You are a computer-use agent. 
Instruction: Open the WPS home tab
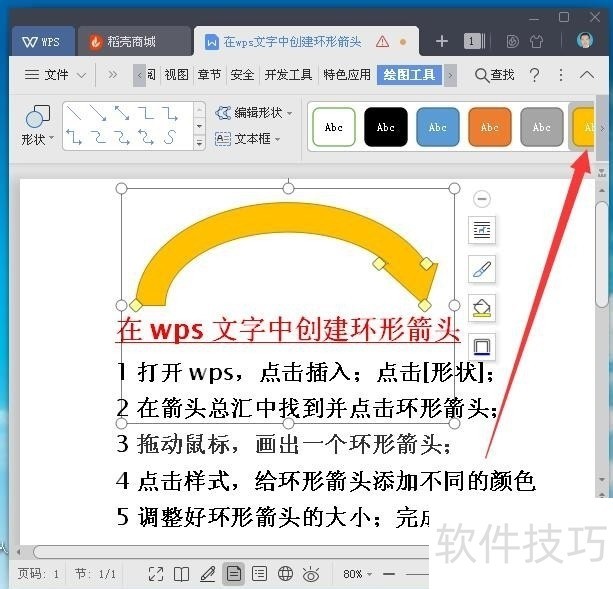(x=42, y=41)
